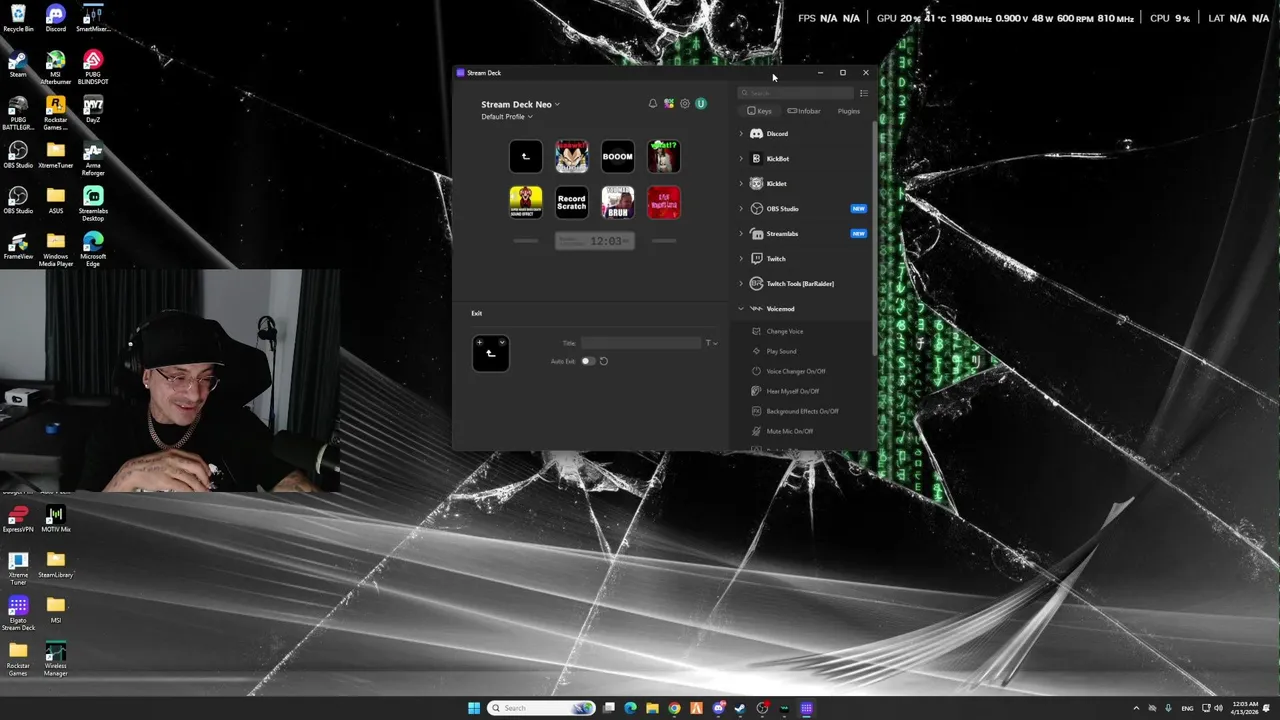Viewport: 1280px width, 720px height.
Task: Click the plus icon on the key preview
Action: (x=479, y=343)
